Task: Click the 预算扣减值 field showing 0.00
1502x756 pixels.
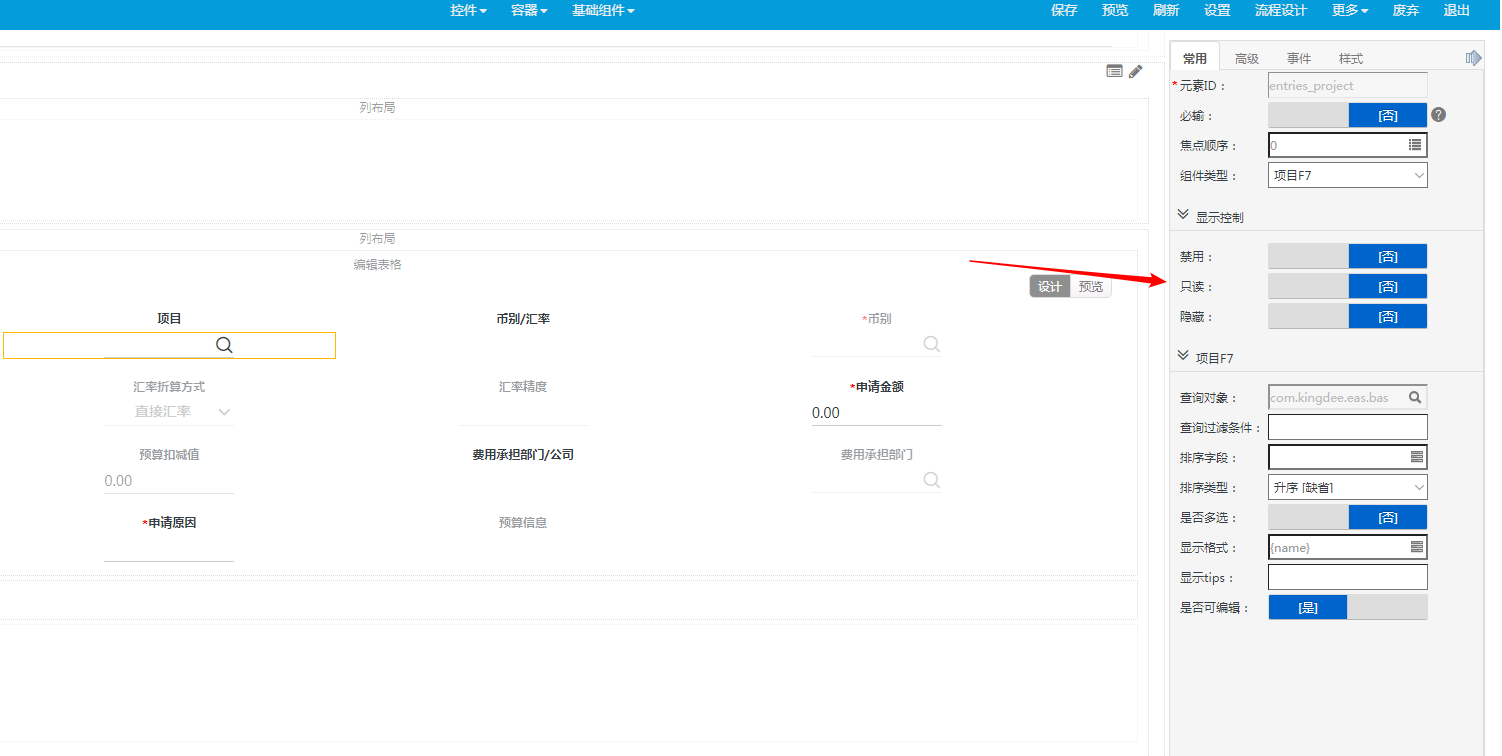Action: pos(169,481)
